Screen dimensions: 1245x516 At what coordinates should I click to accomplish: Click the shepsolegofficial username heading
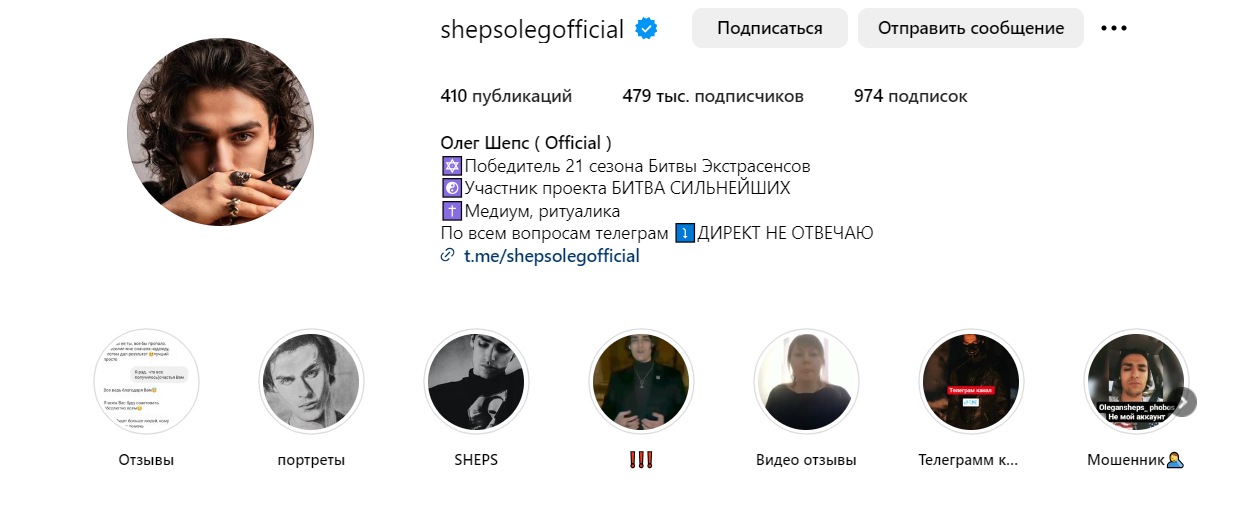point(533,29)
